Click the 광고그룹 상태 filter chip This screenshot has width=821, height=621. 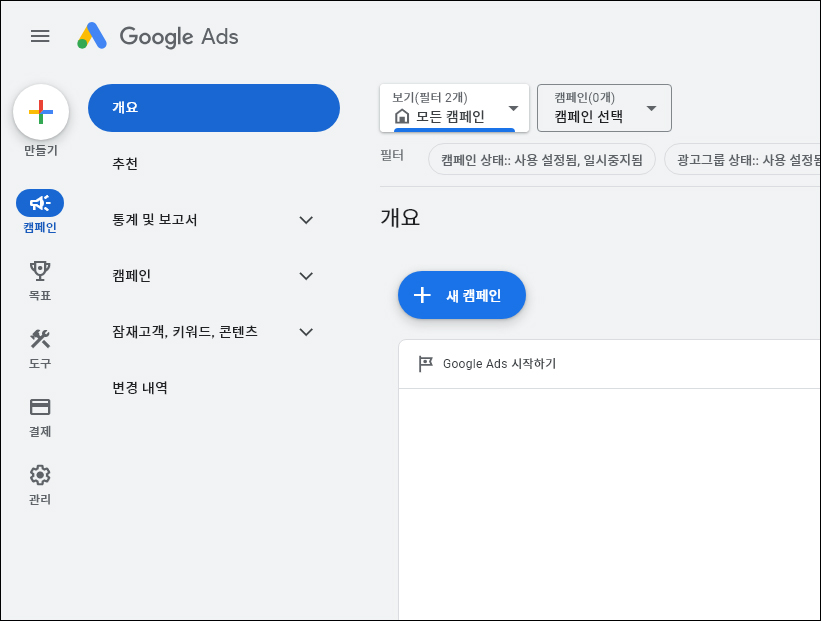click(x=745, y=159)
